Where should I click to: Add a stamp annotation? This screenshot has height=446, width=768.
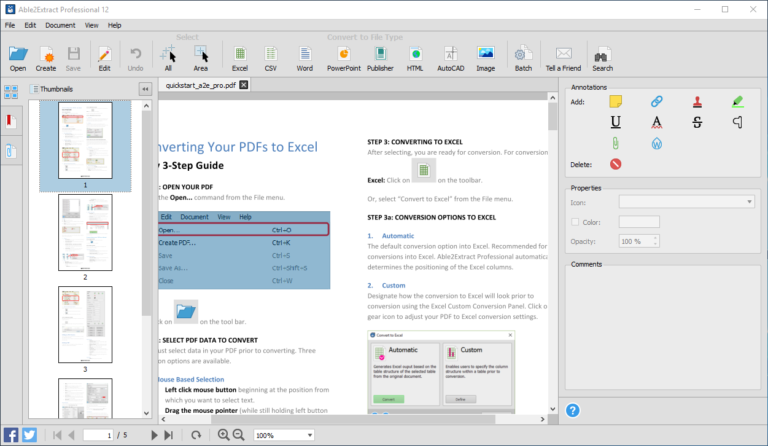pos(697,101)
